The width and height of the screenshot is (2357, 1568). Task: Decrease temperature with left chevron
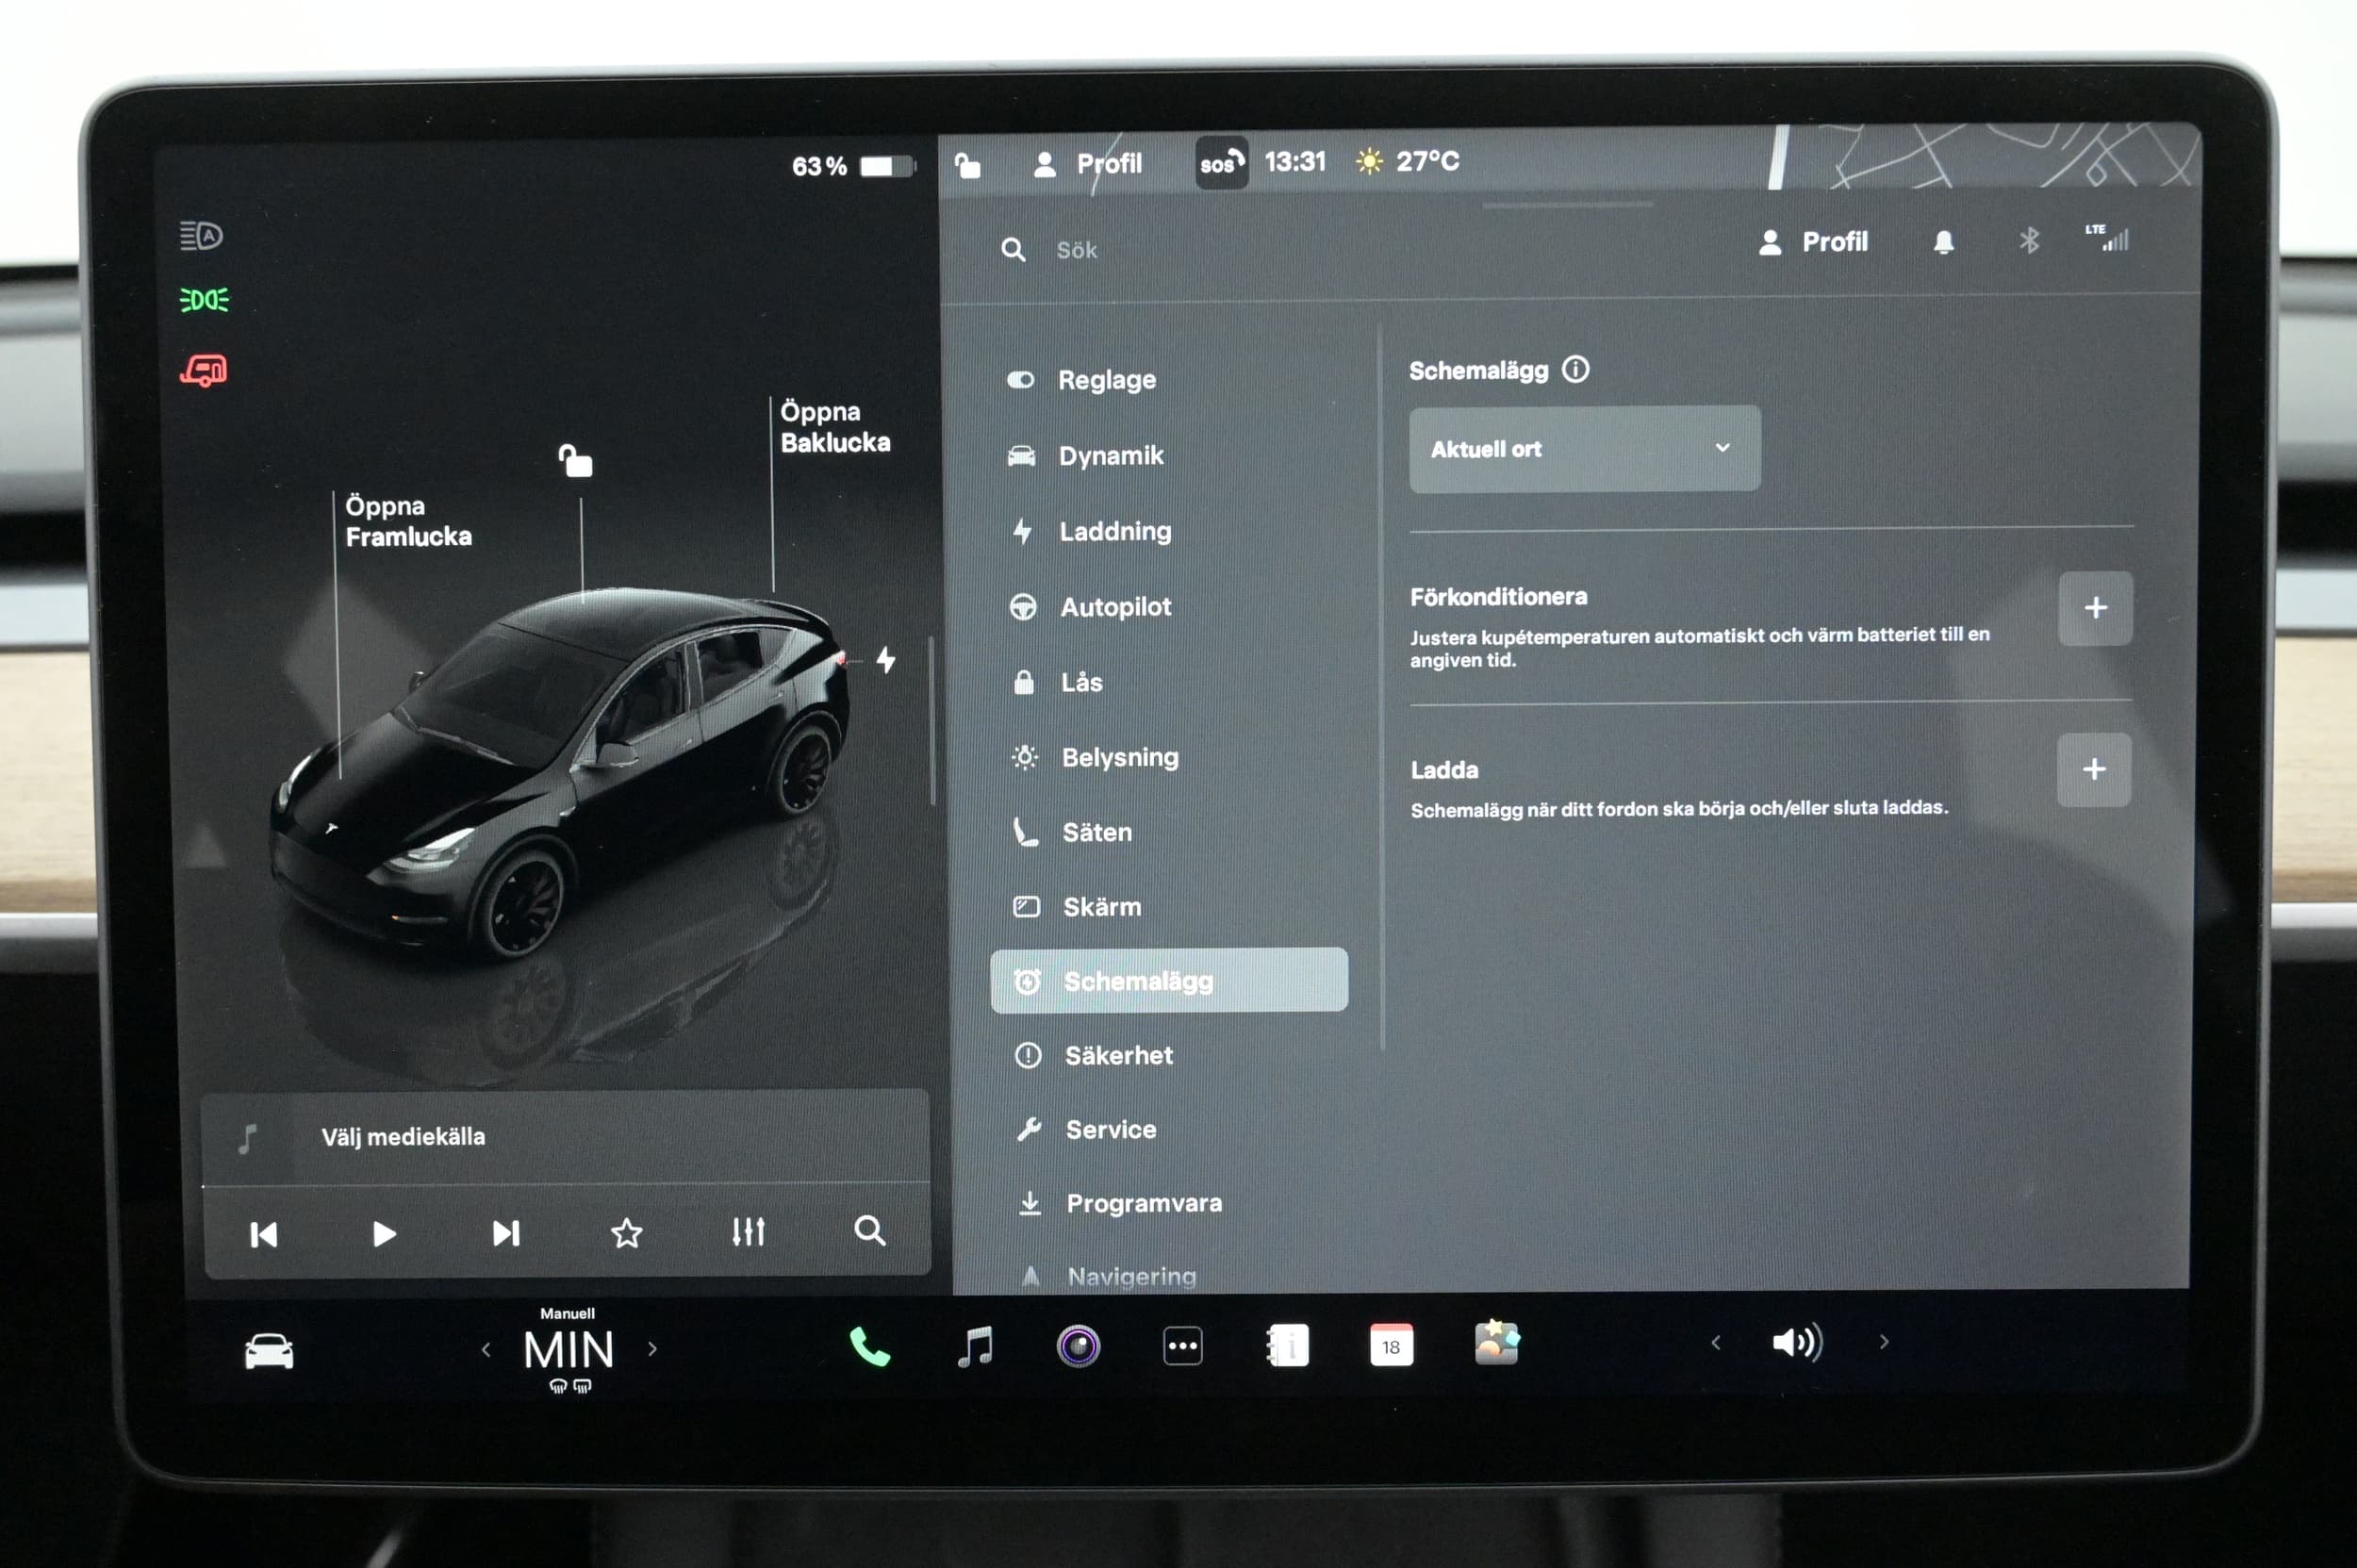point(486,1350)
